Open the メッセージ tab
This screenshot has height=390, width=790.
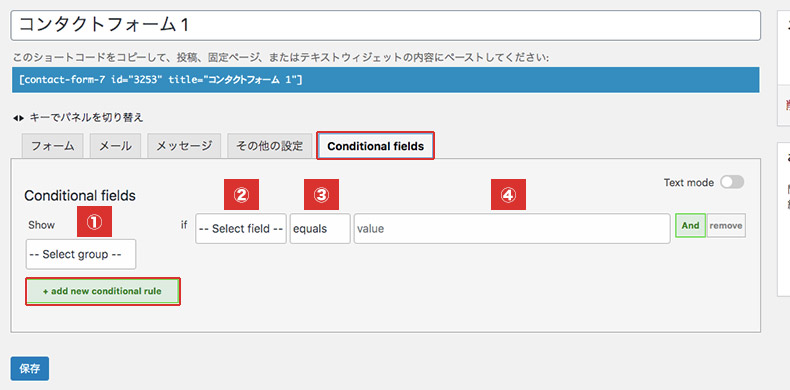(x=184, y=146)
